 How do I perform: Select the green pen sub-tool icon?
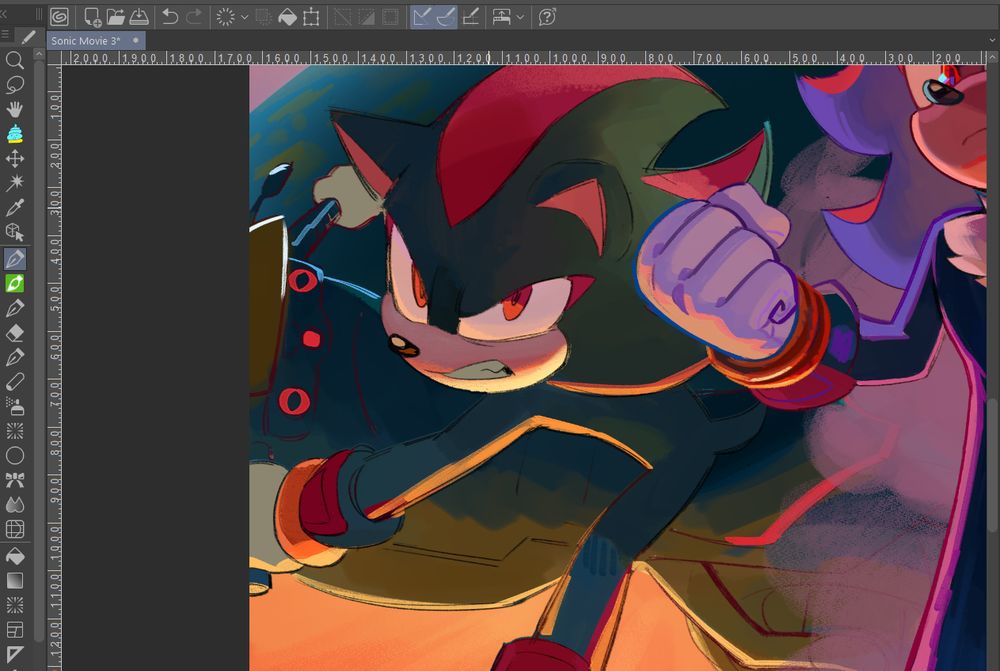[x=15, y=283]
